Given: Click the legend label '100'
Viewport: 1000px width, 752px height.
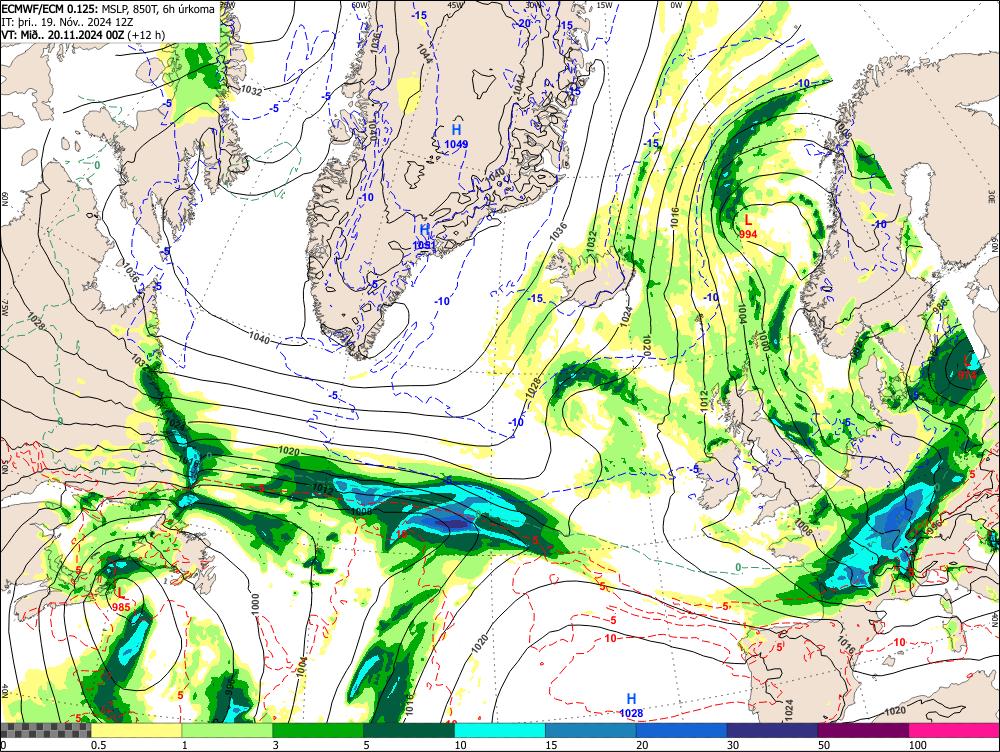Looking at the screenshot, I should pyautogui.click(x=917, y=745).
